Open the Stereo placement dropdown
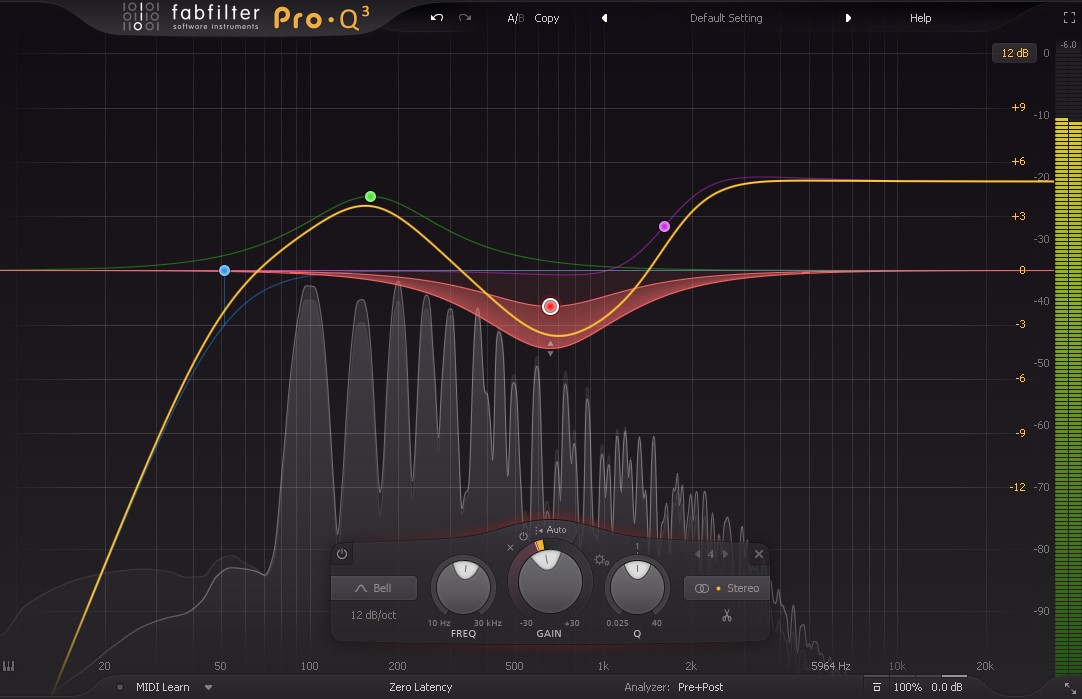 tap(727, 588)
